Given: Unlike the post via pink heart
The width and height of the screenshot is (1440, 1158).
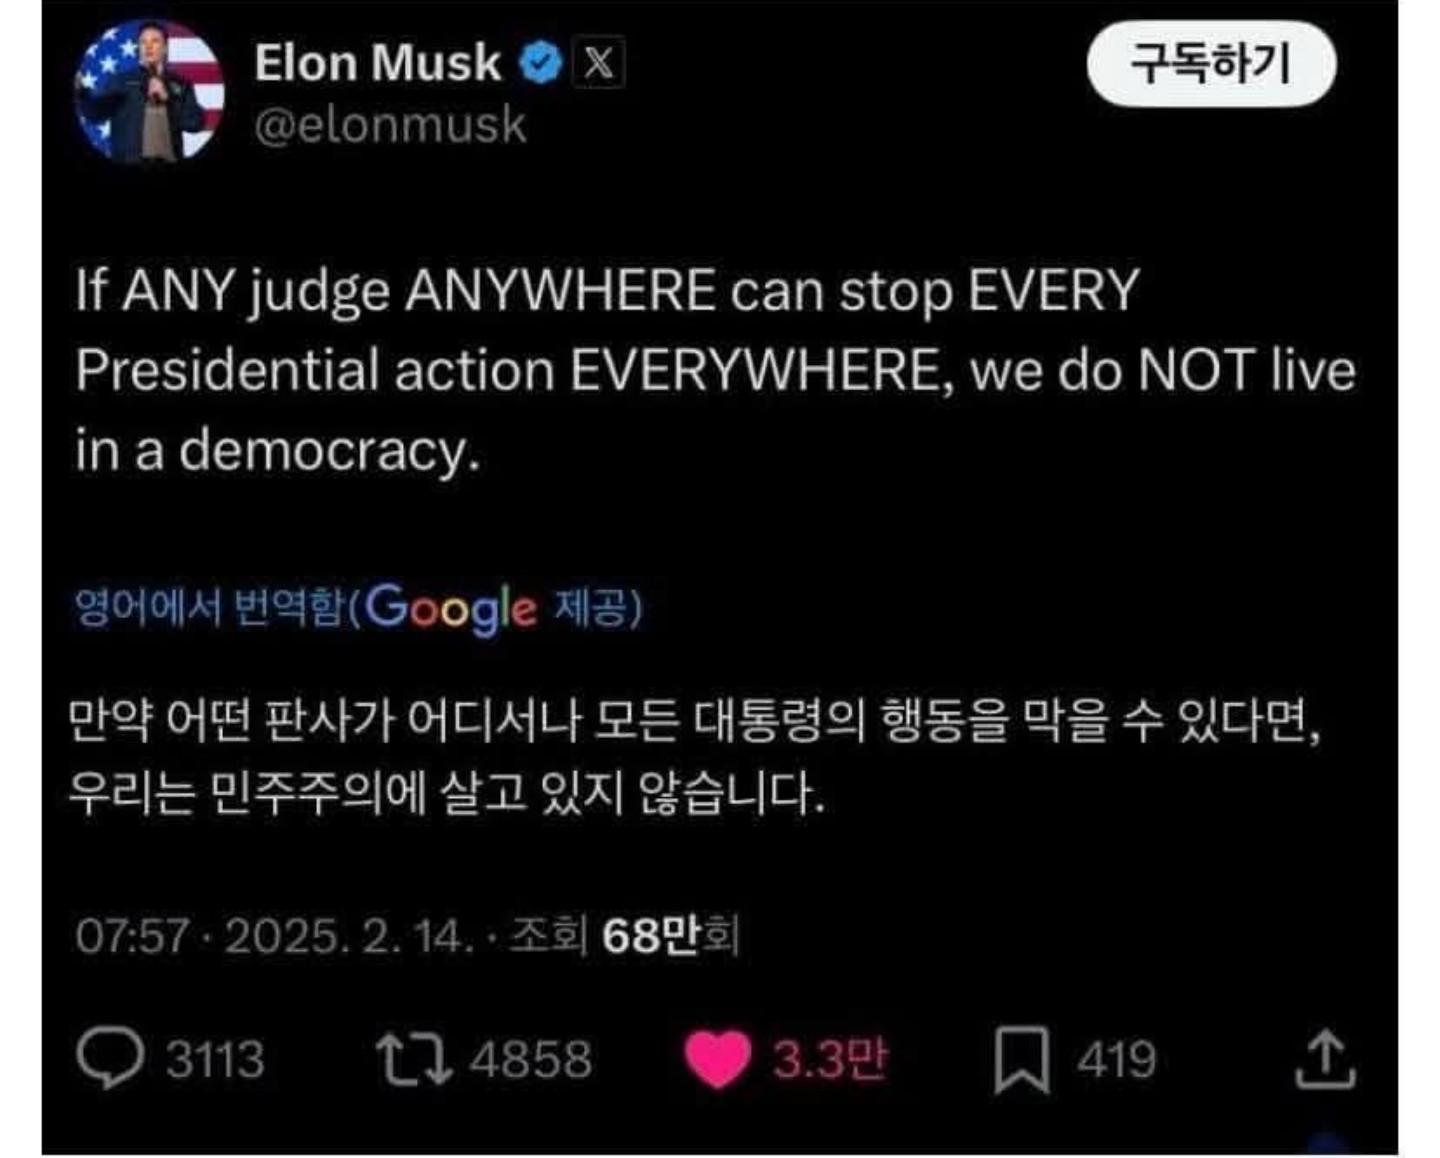Looking at the screenshot, I should 717,1060.
